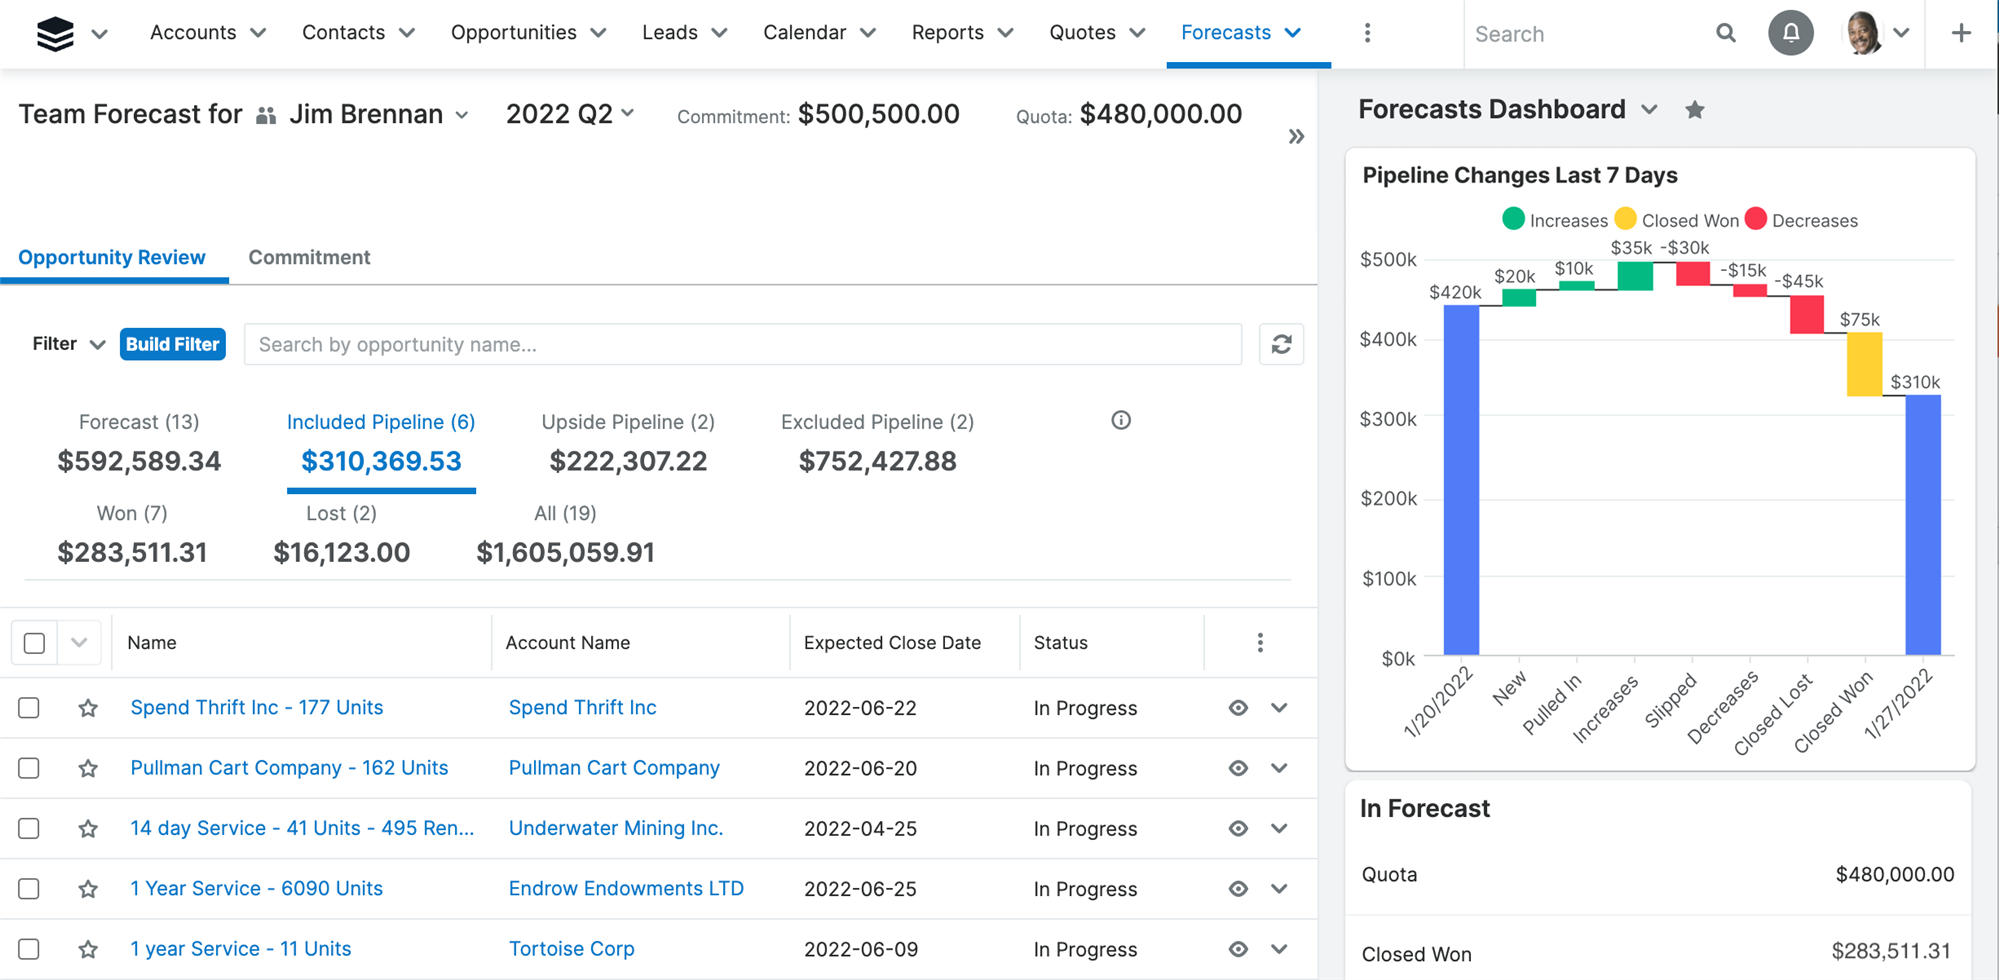
Task: Click the plus quick-create icon
Action: click(1961, 33)
